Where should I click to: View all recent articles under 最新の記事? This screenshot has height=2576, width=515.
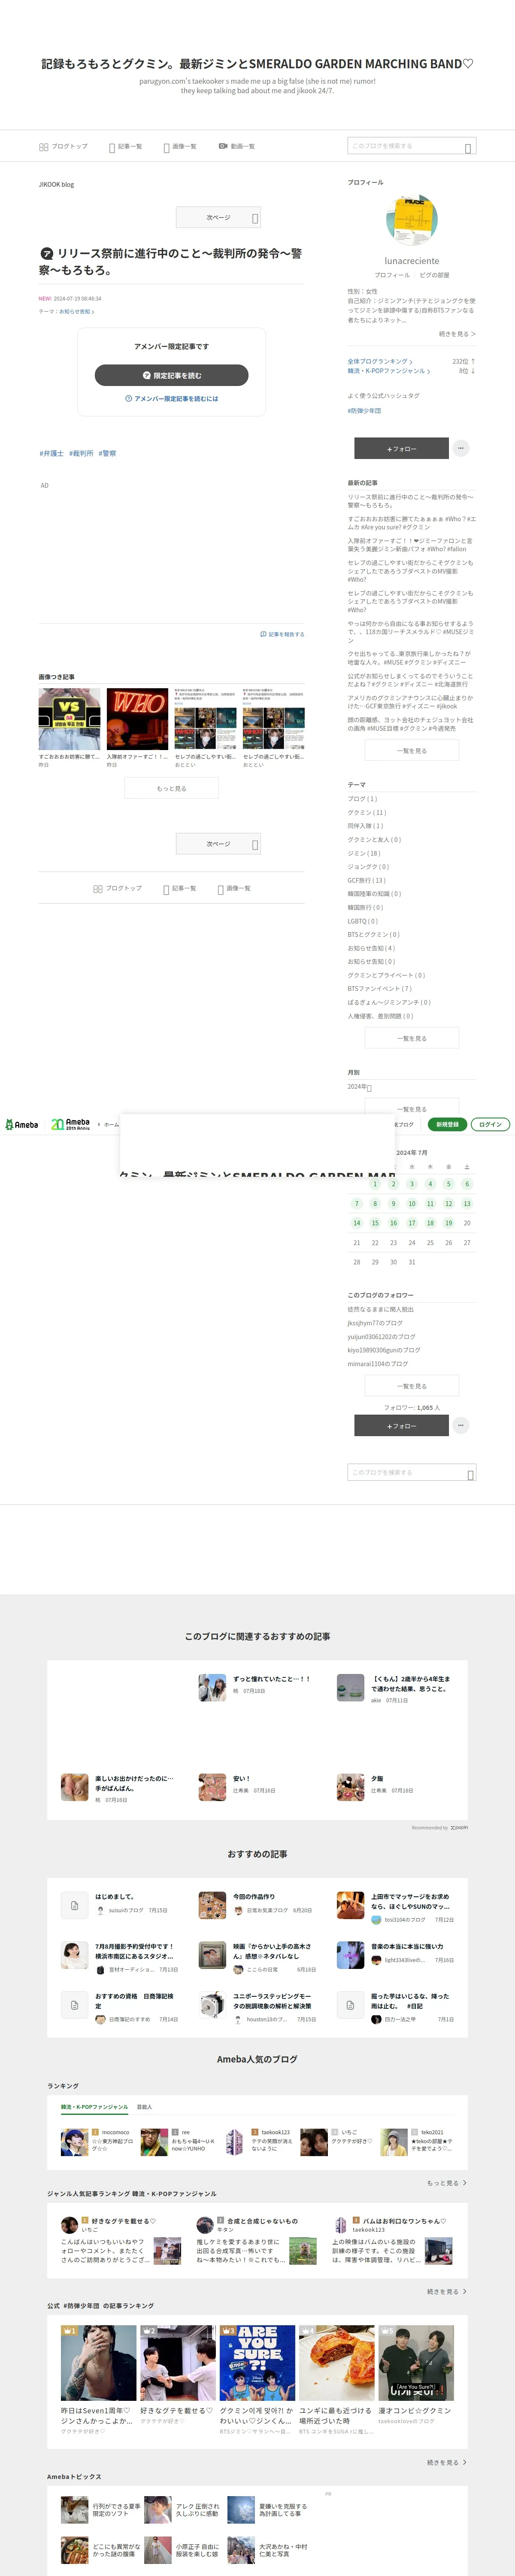click(411, 751)
